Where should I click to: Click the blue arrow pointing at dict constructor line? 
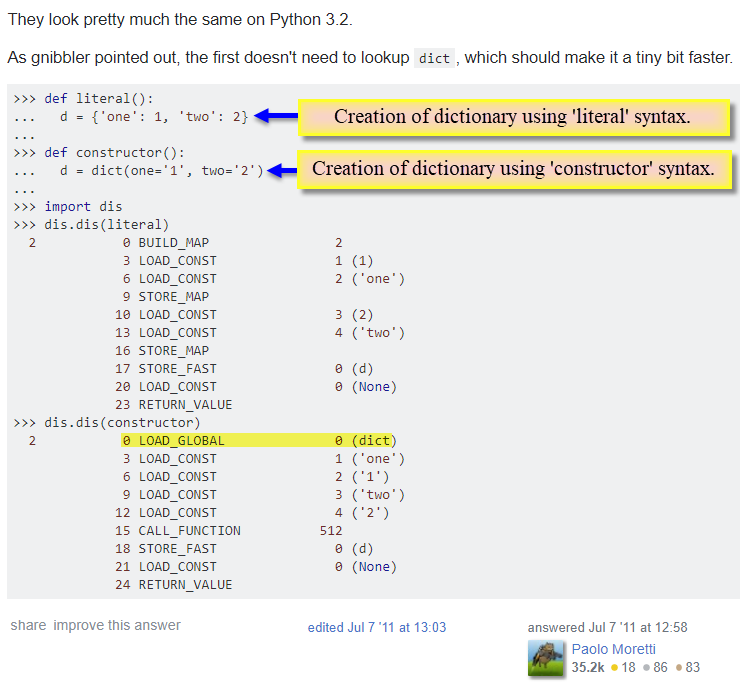coord(283,170)
